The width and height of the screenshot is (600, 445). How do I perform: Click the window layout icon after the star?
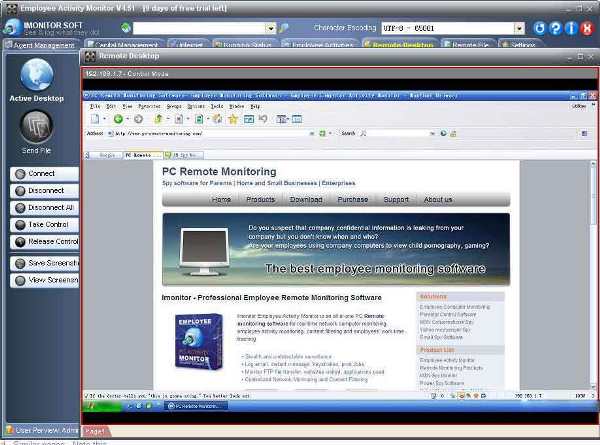pyautogui.click(x=249, y=119)
